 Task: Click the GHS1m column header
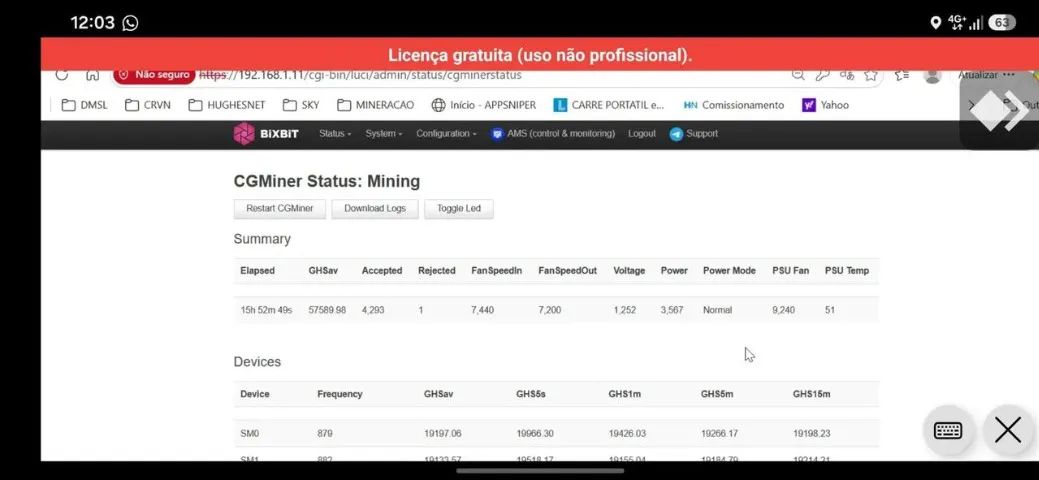pyautogui.click(x=625, y=394)
